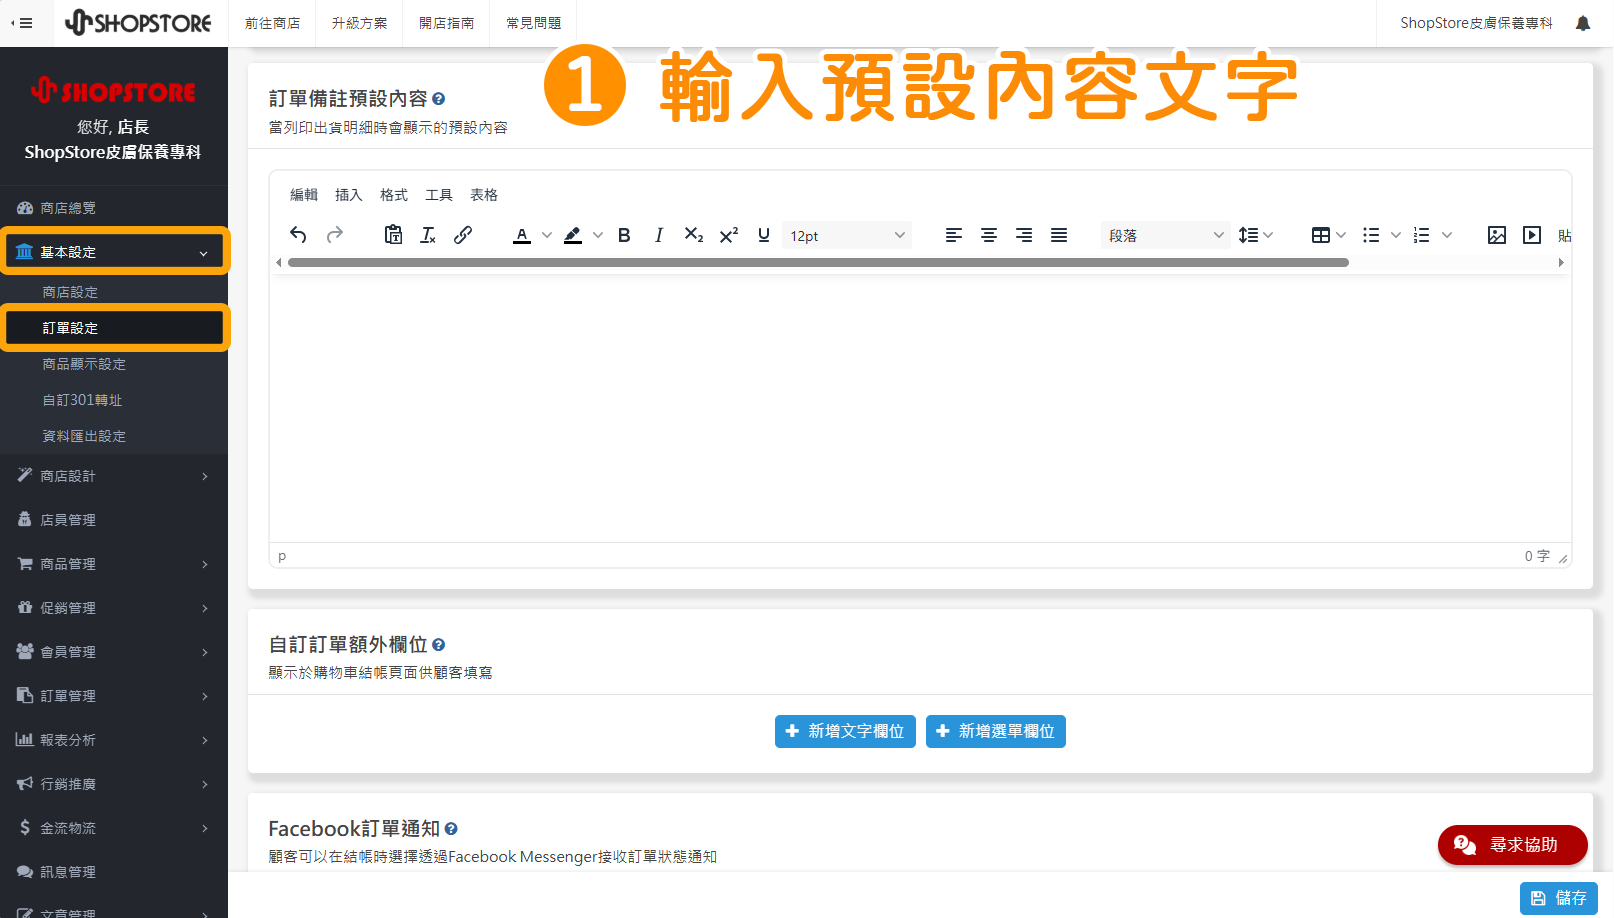Image resolution: width=1614 pixels, height=918 pixels.
Task: Toggle bold formatting
Action: tap(624, 235)
